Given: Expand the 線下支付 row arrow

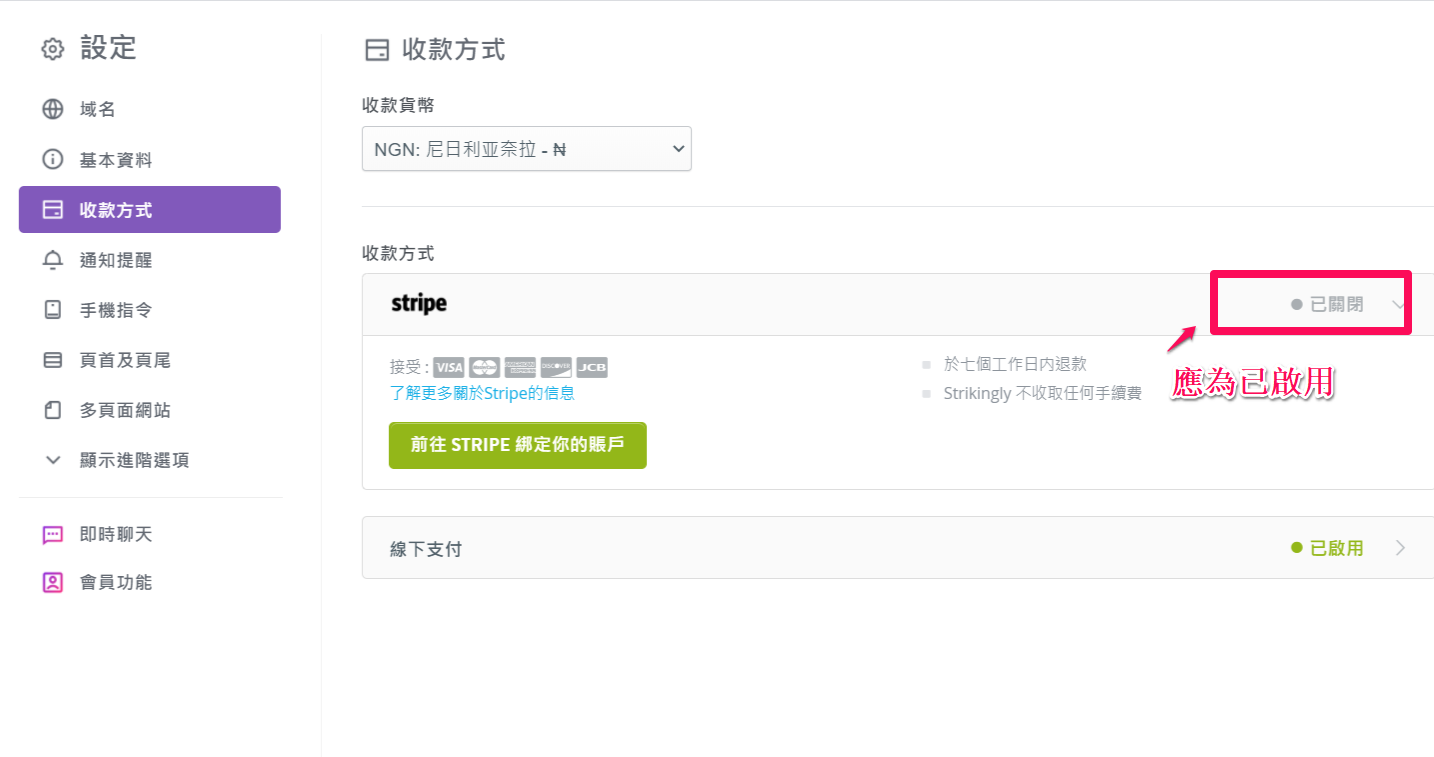Looking at the screenshot, I should click(1400, 548).
